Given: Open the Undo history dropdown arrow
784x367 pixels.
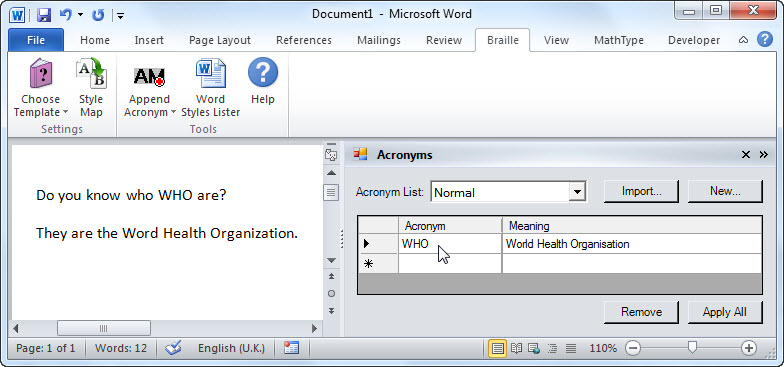Looking at the screenshot, I should point(80,15).
